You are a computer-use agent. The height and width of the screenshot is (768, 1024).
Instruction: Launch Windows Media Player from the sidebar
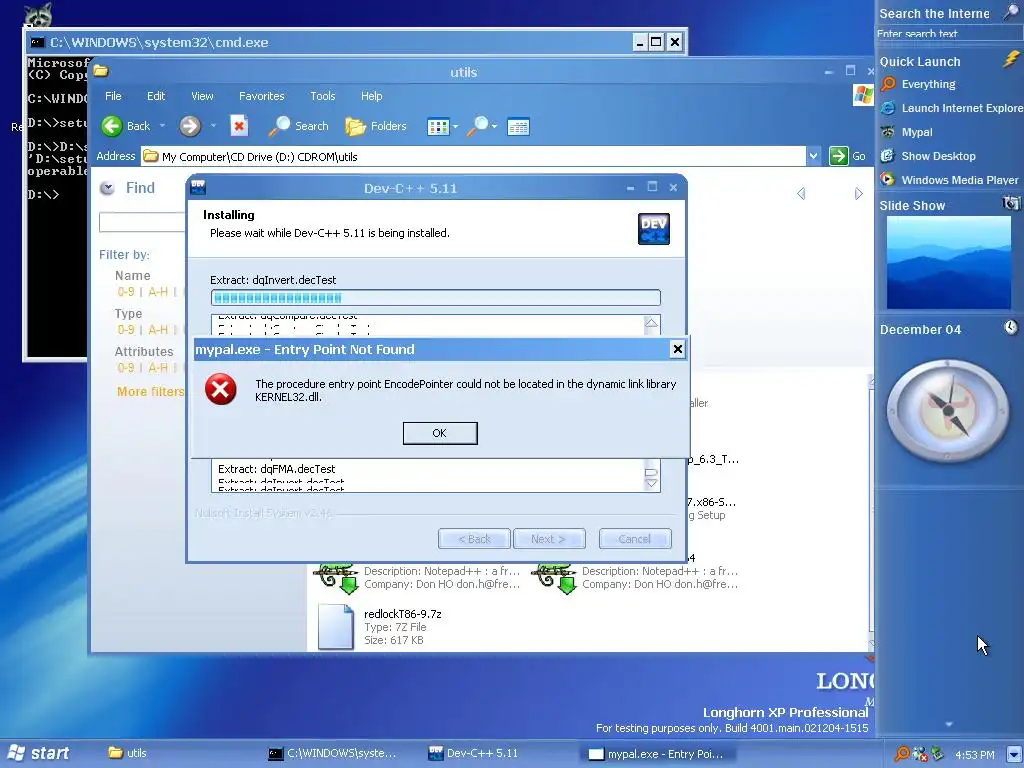coord(950,180)
